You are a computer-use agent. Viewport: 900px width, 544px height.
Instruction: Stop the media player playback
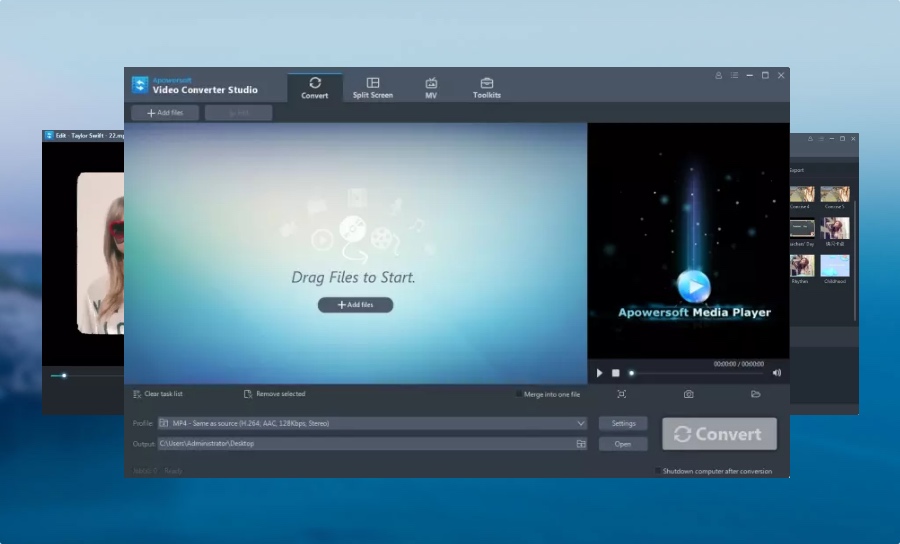coord(615,373)
